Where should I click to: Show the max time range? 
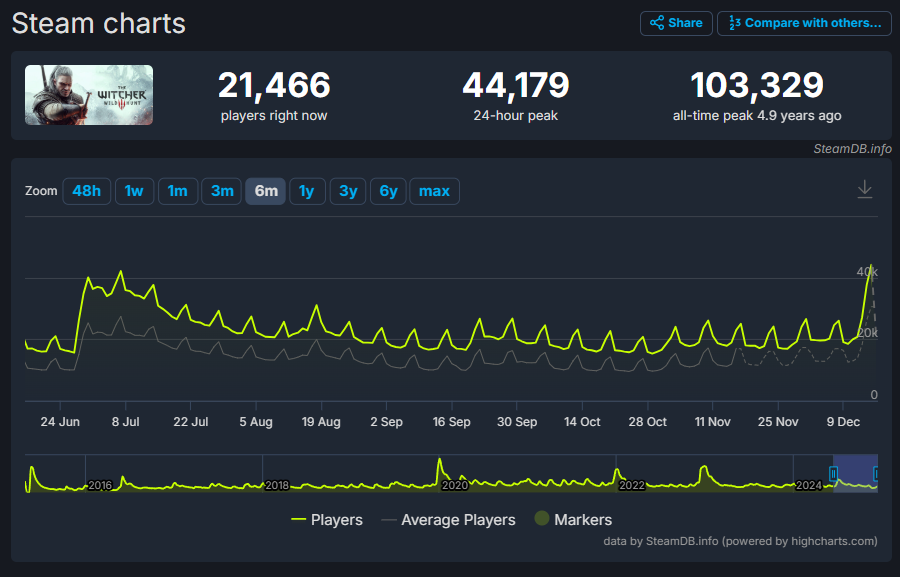[435, 191]
